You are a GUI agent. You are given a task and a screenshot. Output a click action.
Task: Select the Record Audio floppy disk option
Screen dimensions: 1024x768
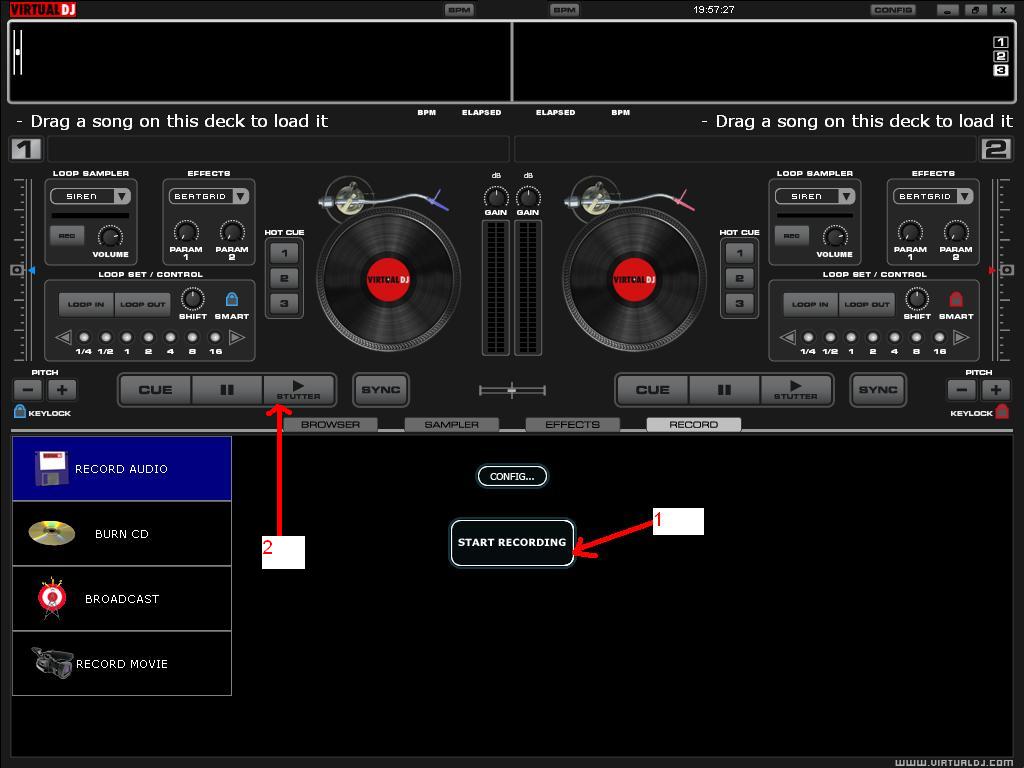121,468
